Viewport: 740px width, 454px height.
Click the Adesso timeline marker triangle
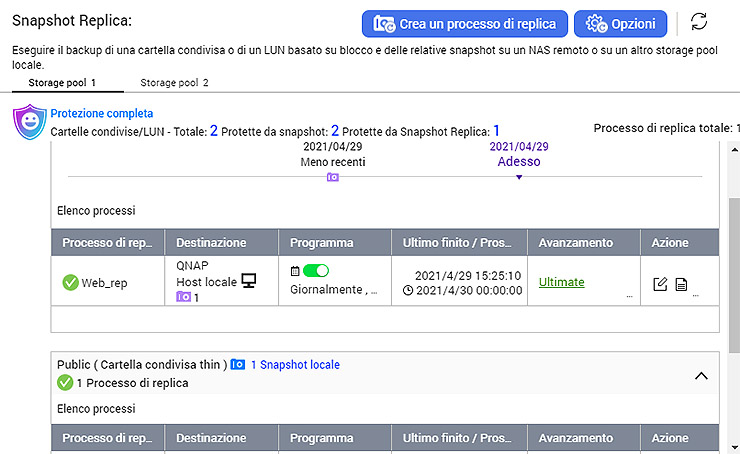(x=519, y=177)
